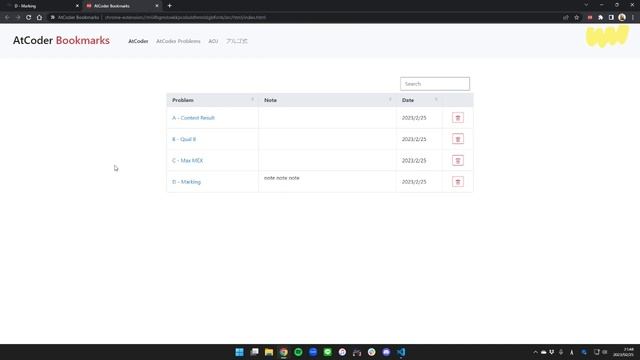The image size is (640, 360).
Task: Open the C - Max MEX problem link
Action: click(x=188, y=160)
